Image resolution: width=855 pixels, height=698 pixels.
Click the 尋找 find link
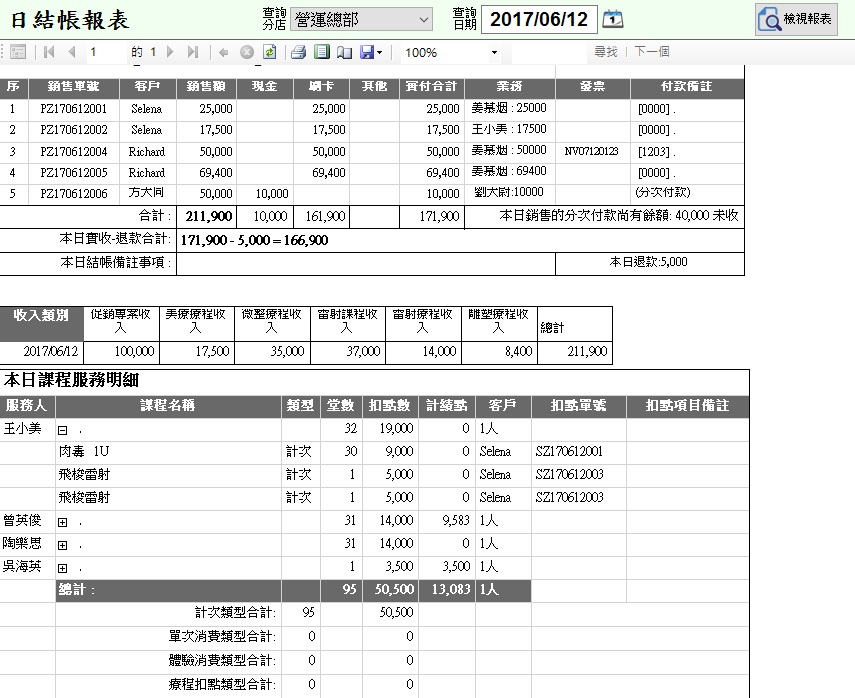point(606,52)
